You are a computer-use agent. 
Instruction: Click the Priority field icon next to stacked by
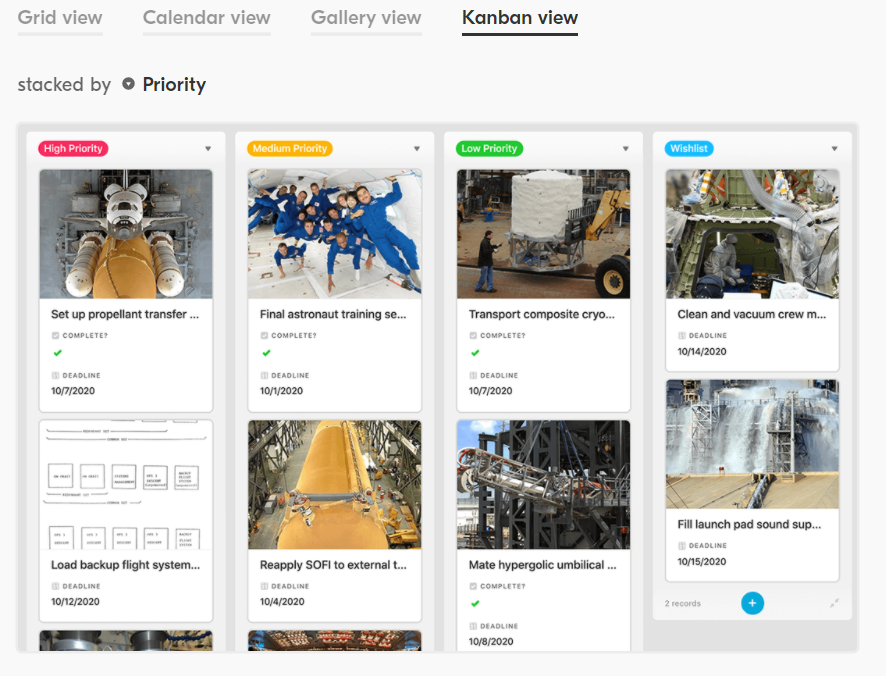point(128,84)
